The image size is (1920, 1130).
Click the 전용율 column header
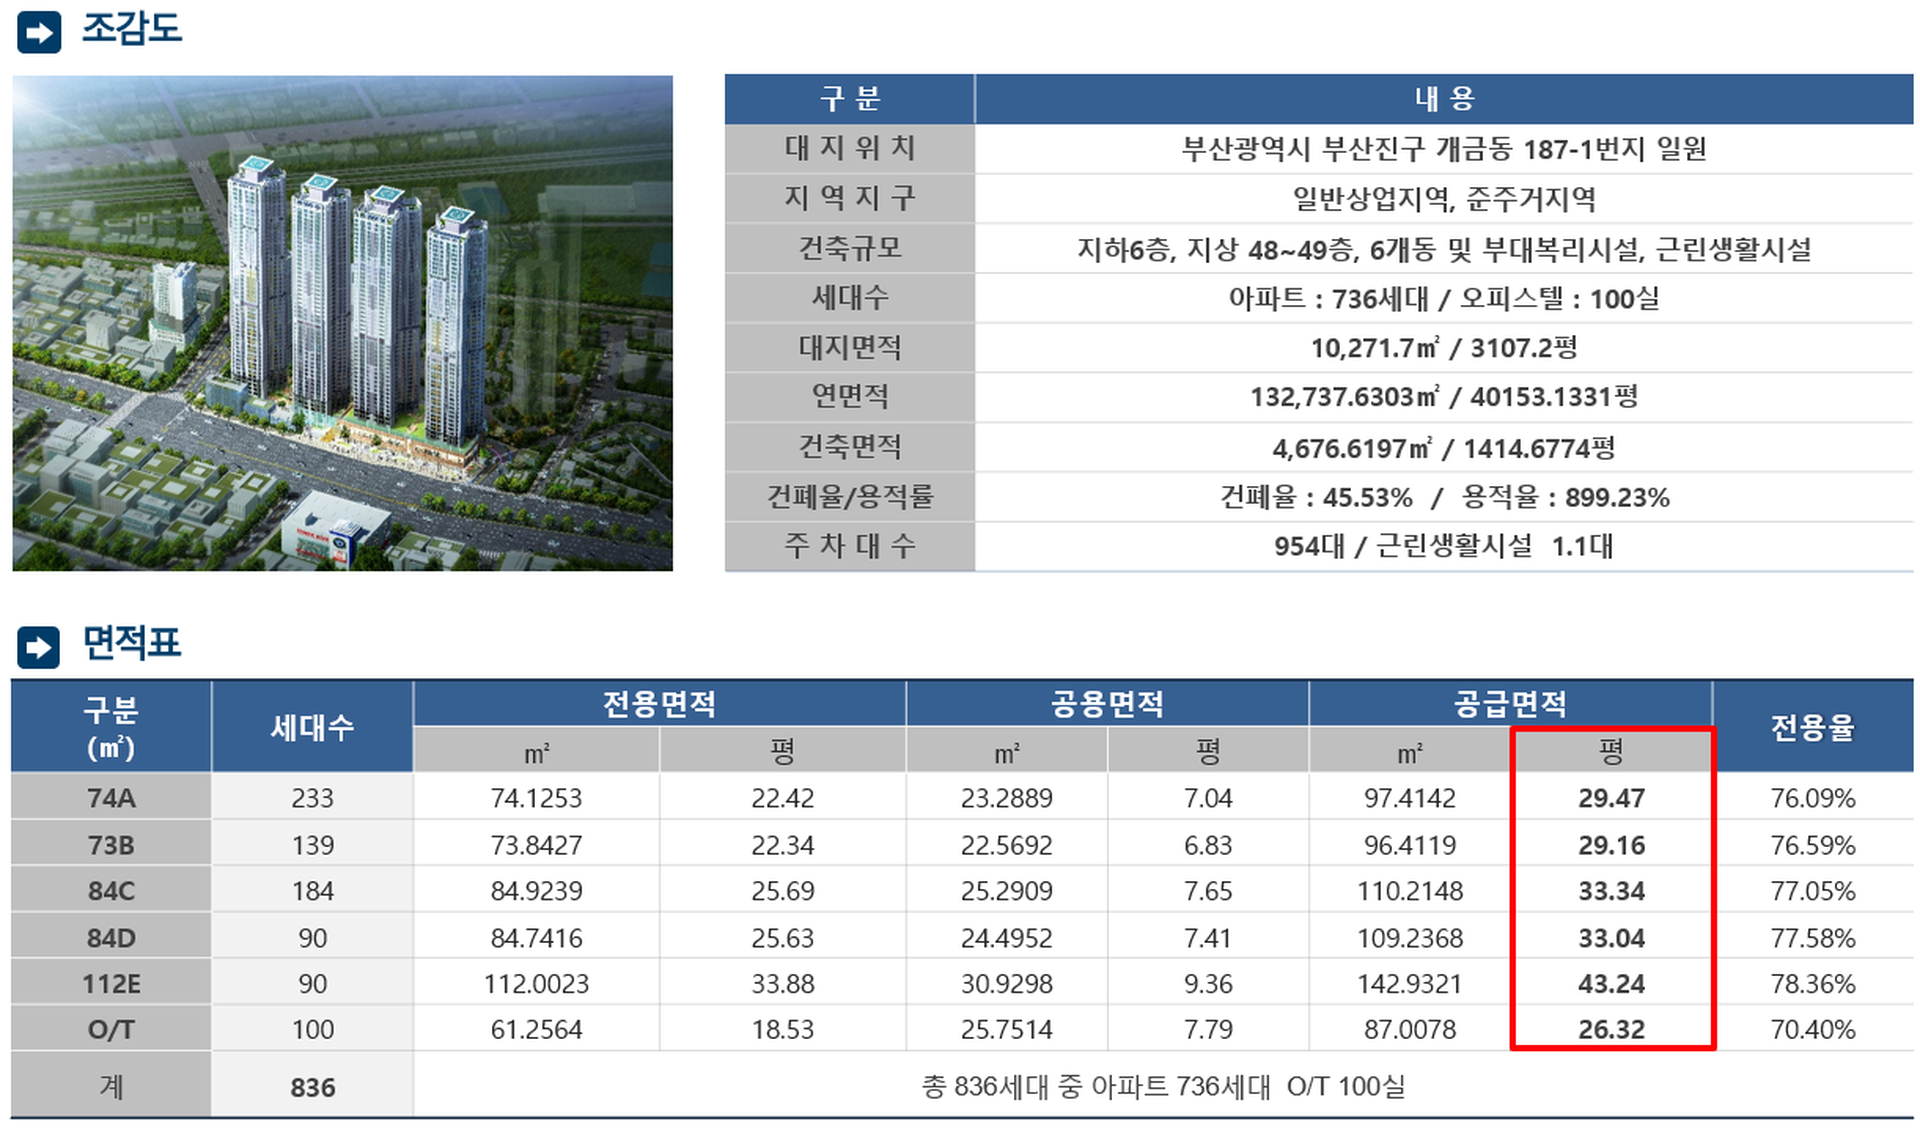(x=1812, y=727)
